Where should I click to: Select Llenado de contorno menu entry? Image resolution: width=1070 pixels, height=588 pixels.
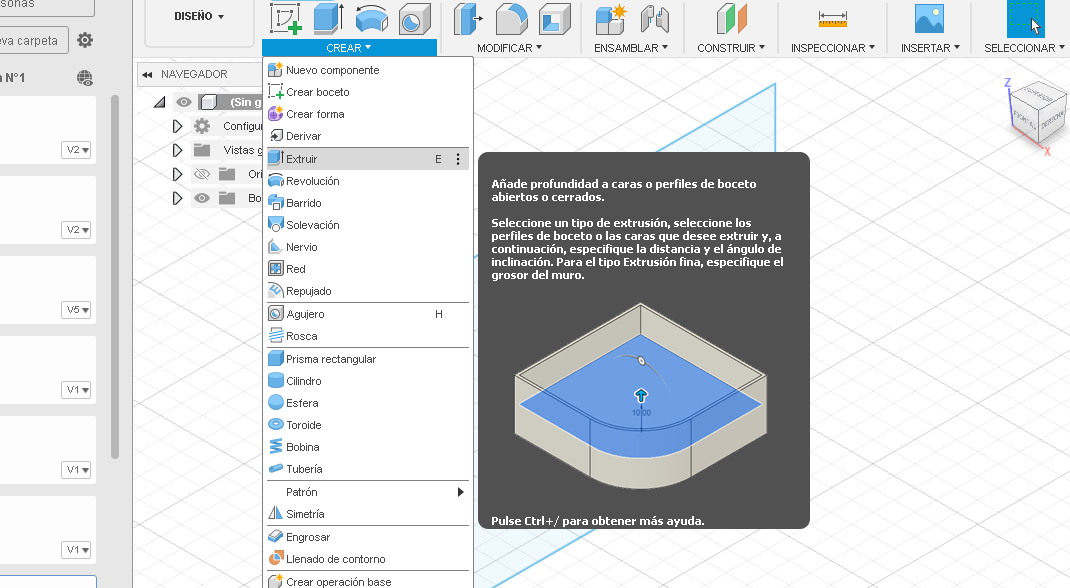(367, 559)
